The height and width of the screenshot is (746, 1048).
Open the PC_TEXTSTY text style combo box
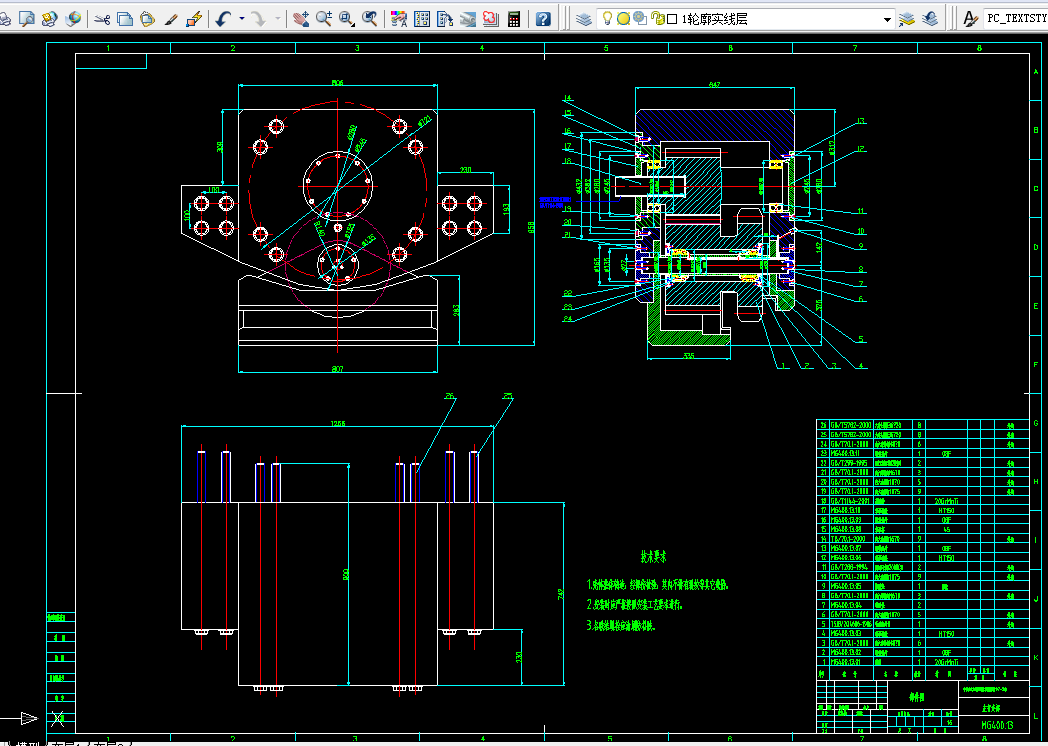click(x=1015, y=18)
